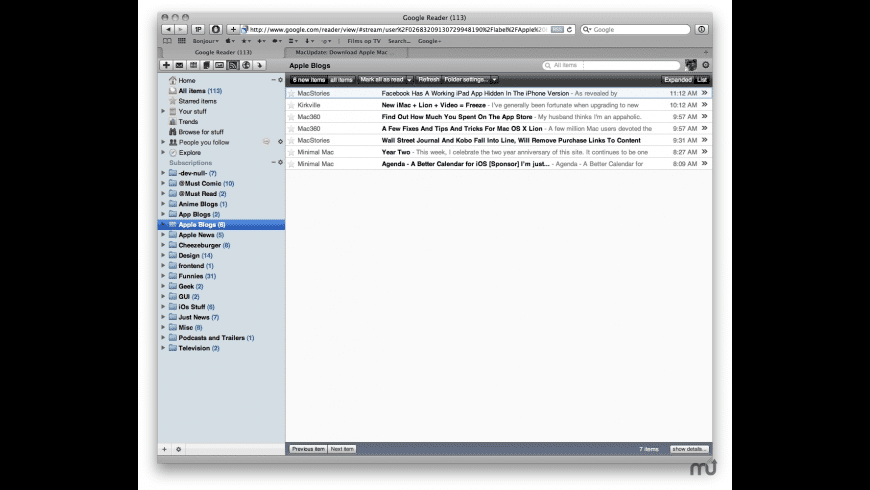Open the gear options icon top right
This screenshot has width=870, height=490.
[706, 65]
